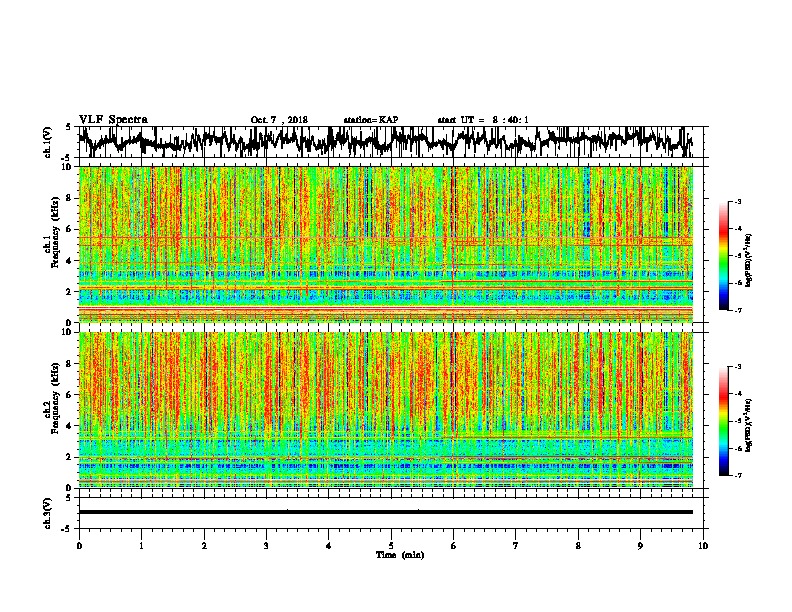Select the "start UT = 8:40:1" header text

[483, 120]
